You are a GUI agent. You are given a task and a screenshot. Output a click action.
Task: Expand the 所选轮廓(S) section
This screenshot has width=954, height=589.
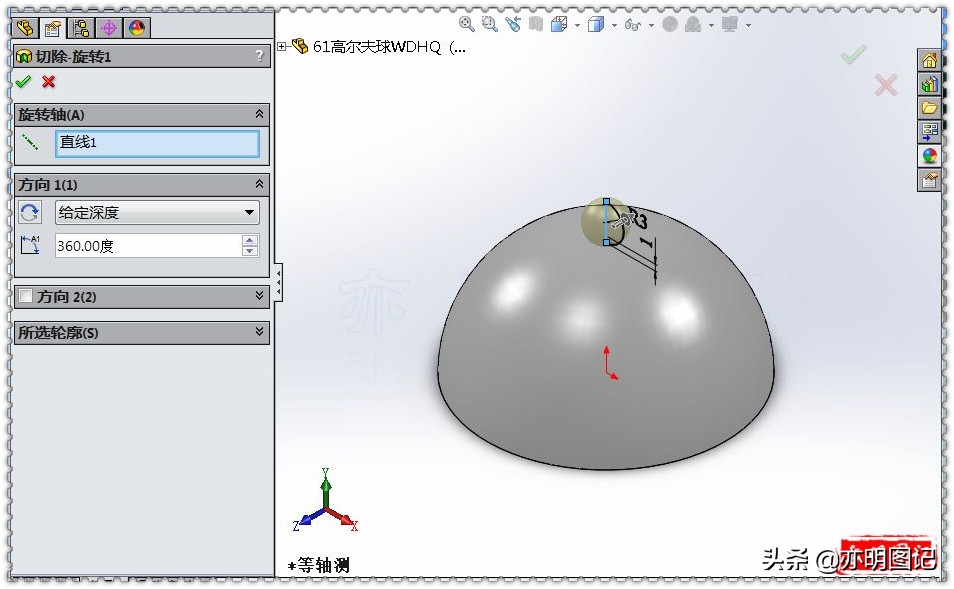pos(258,332)
